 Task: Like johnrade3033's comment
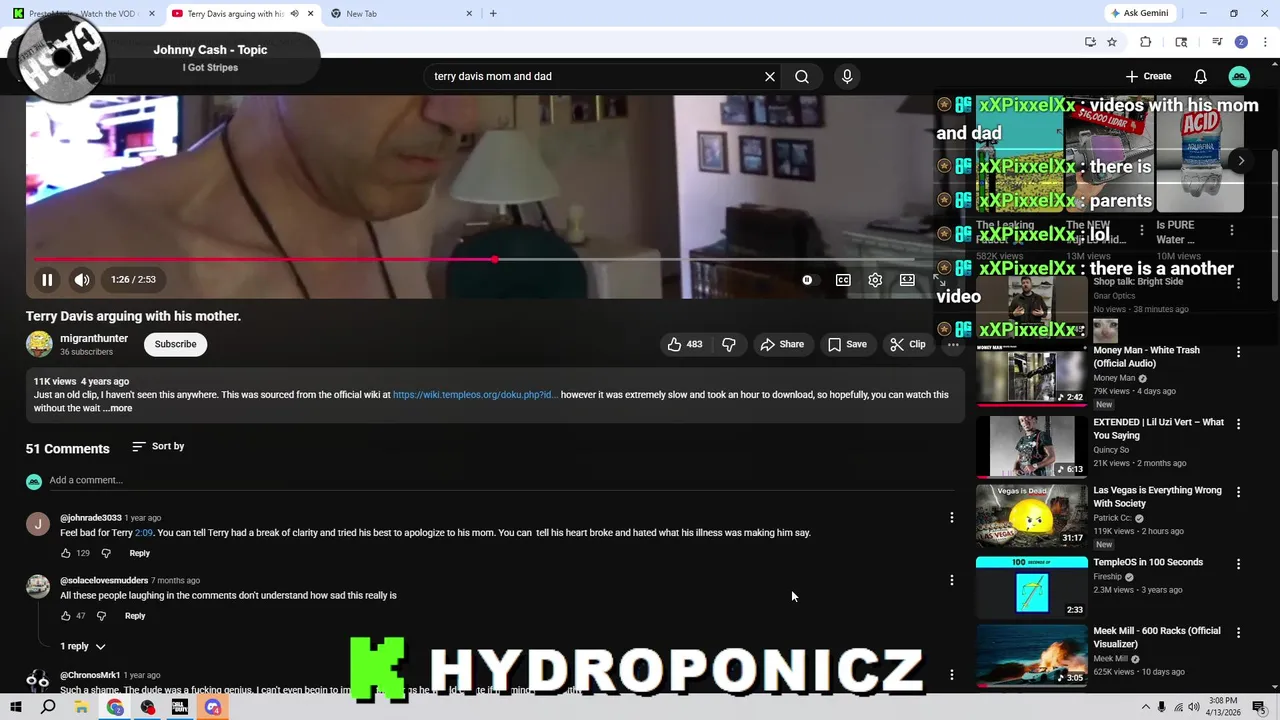pyautogui.click(x=66, y=553)
